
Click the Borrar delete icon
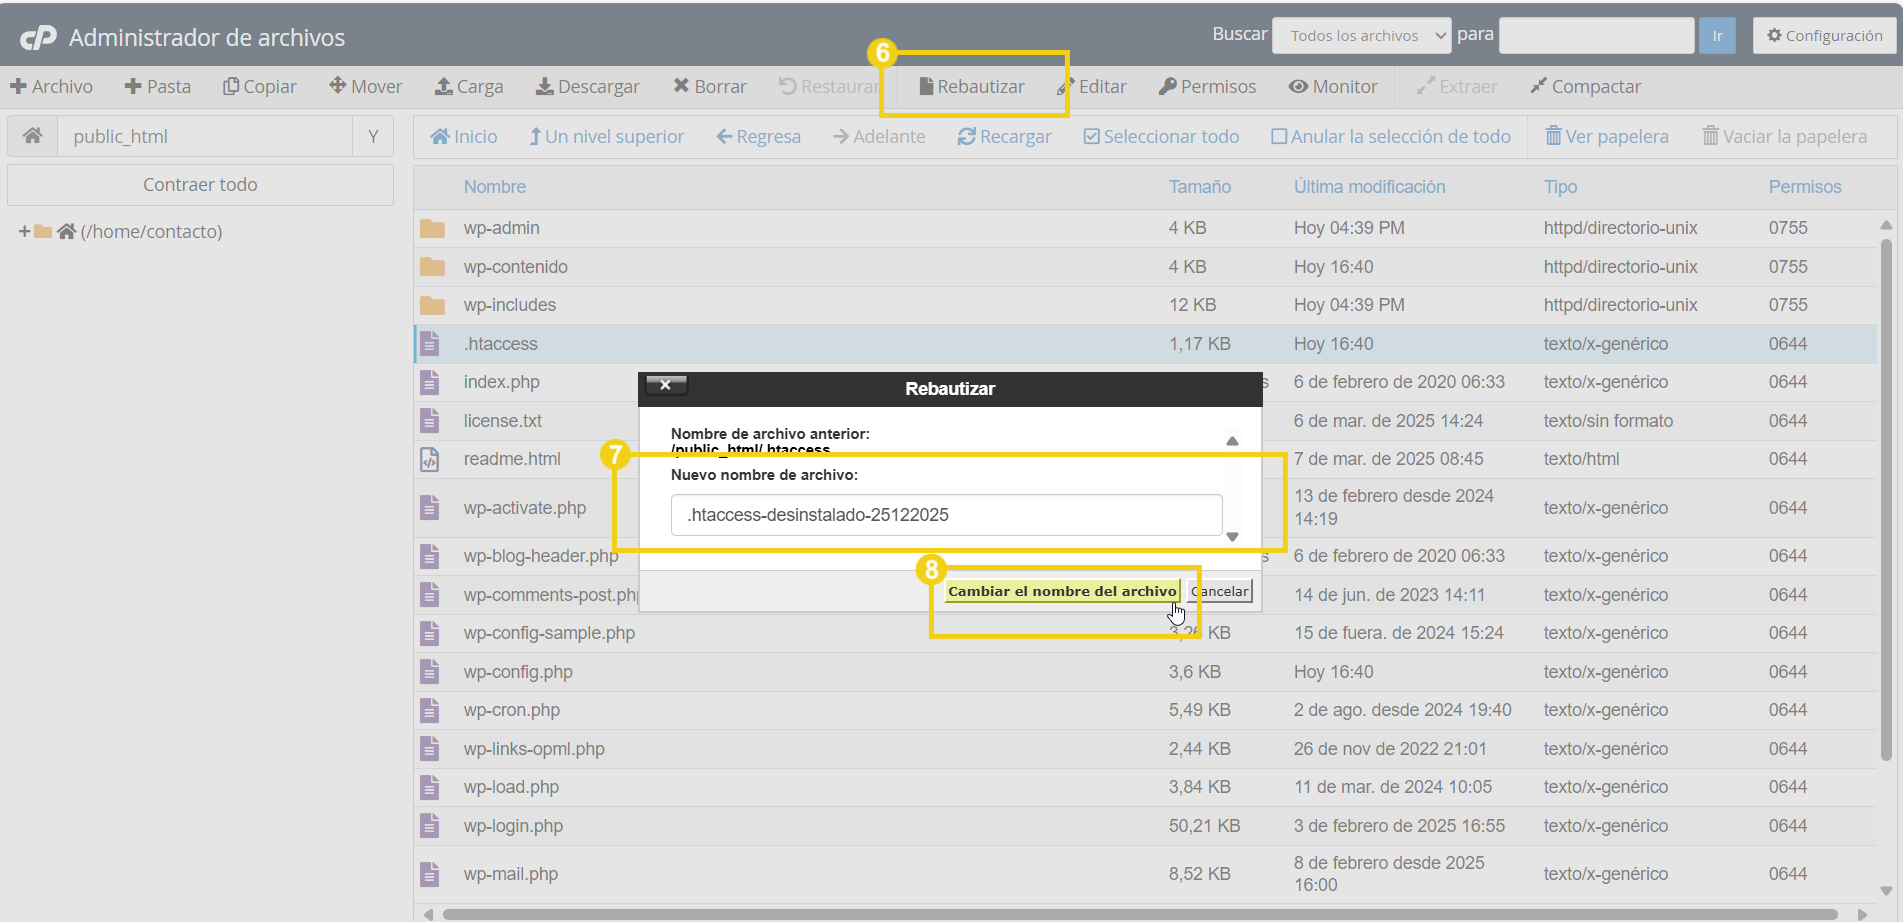[681, 86]
